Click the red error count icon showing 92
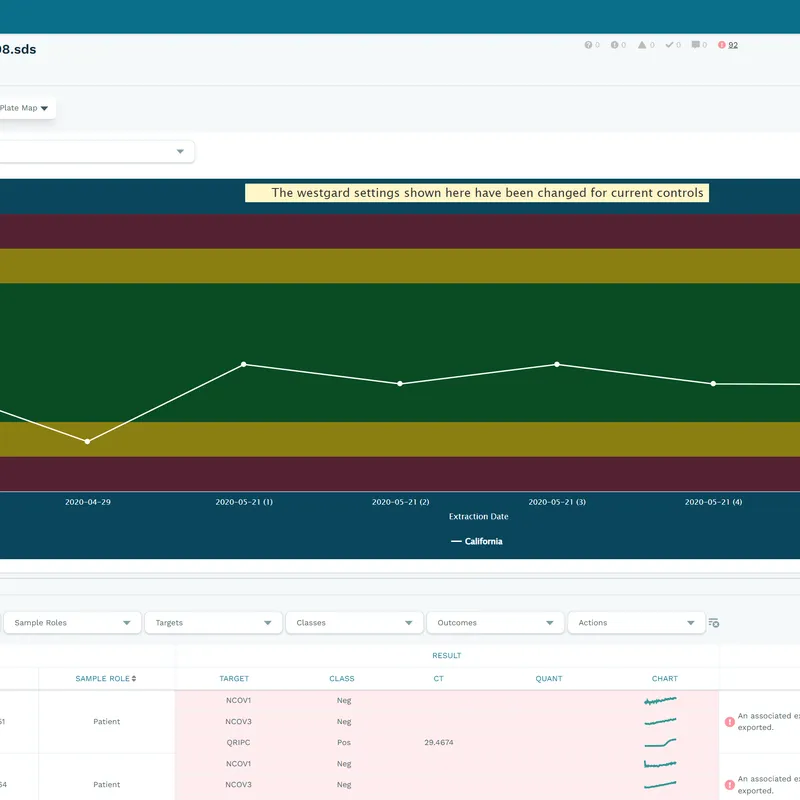 (722, 45)
